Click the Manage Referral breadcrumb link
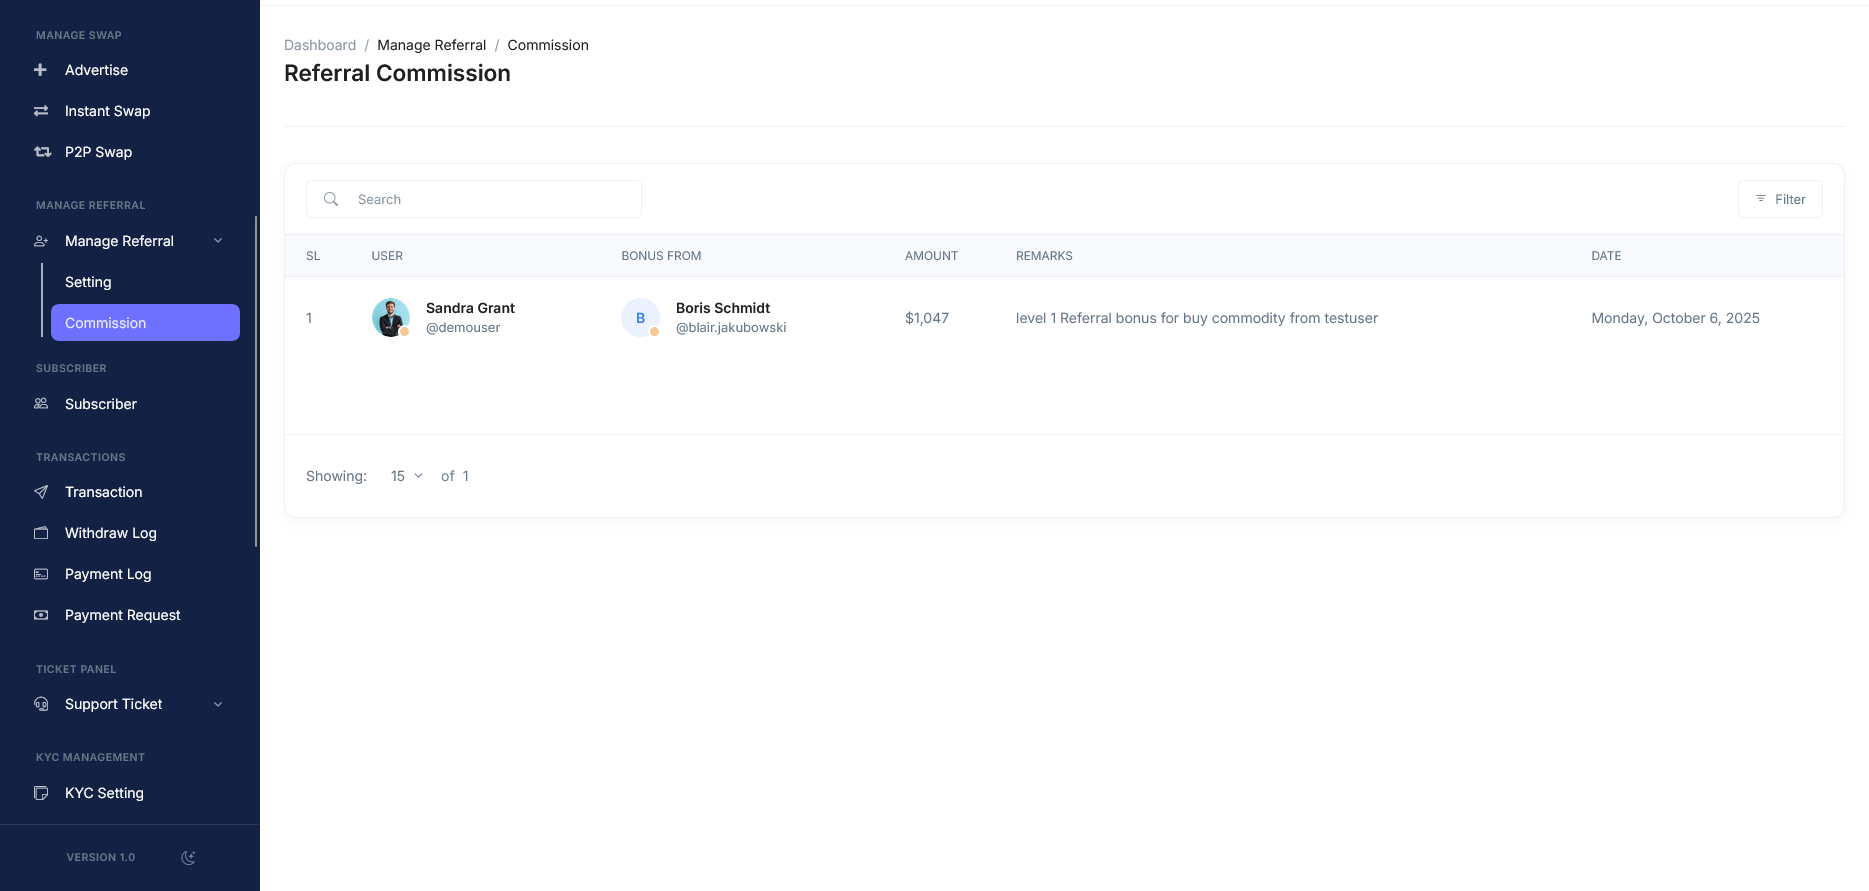Image resolution: width=1869 pixels, height=891 pixels. tap(431, 45)
